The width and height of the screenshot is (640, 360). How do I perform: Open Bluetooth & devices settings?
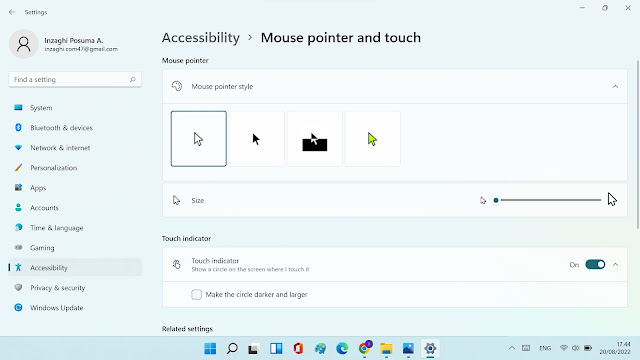click(75, 128)
